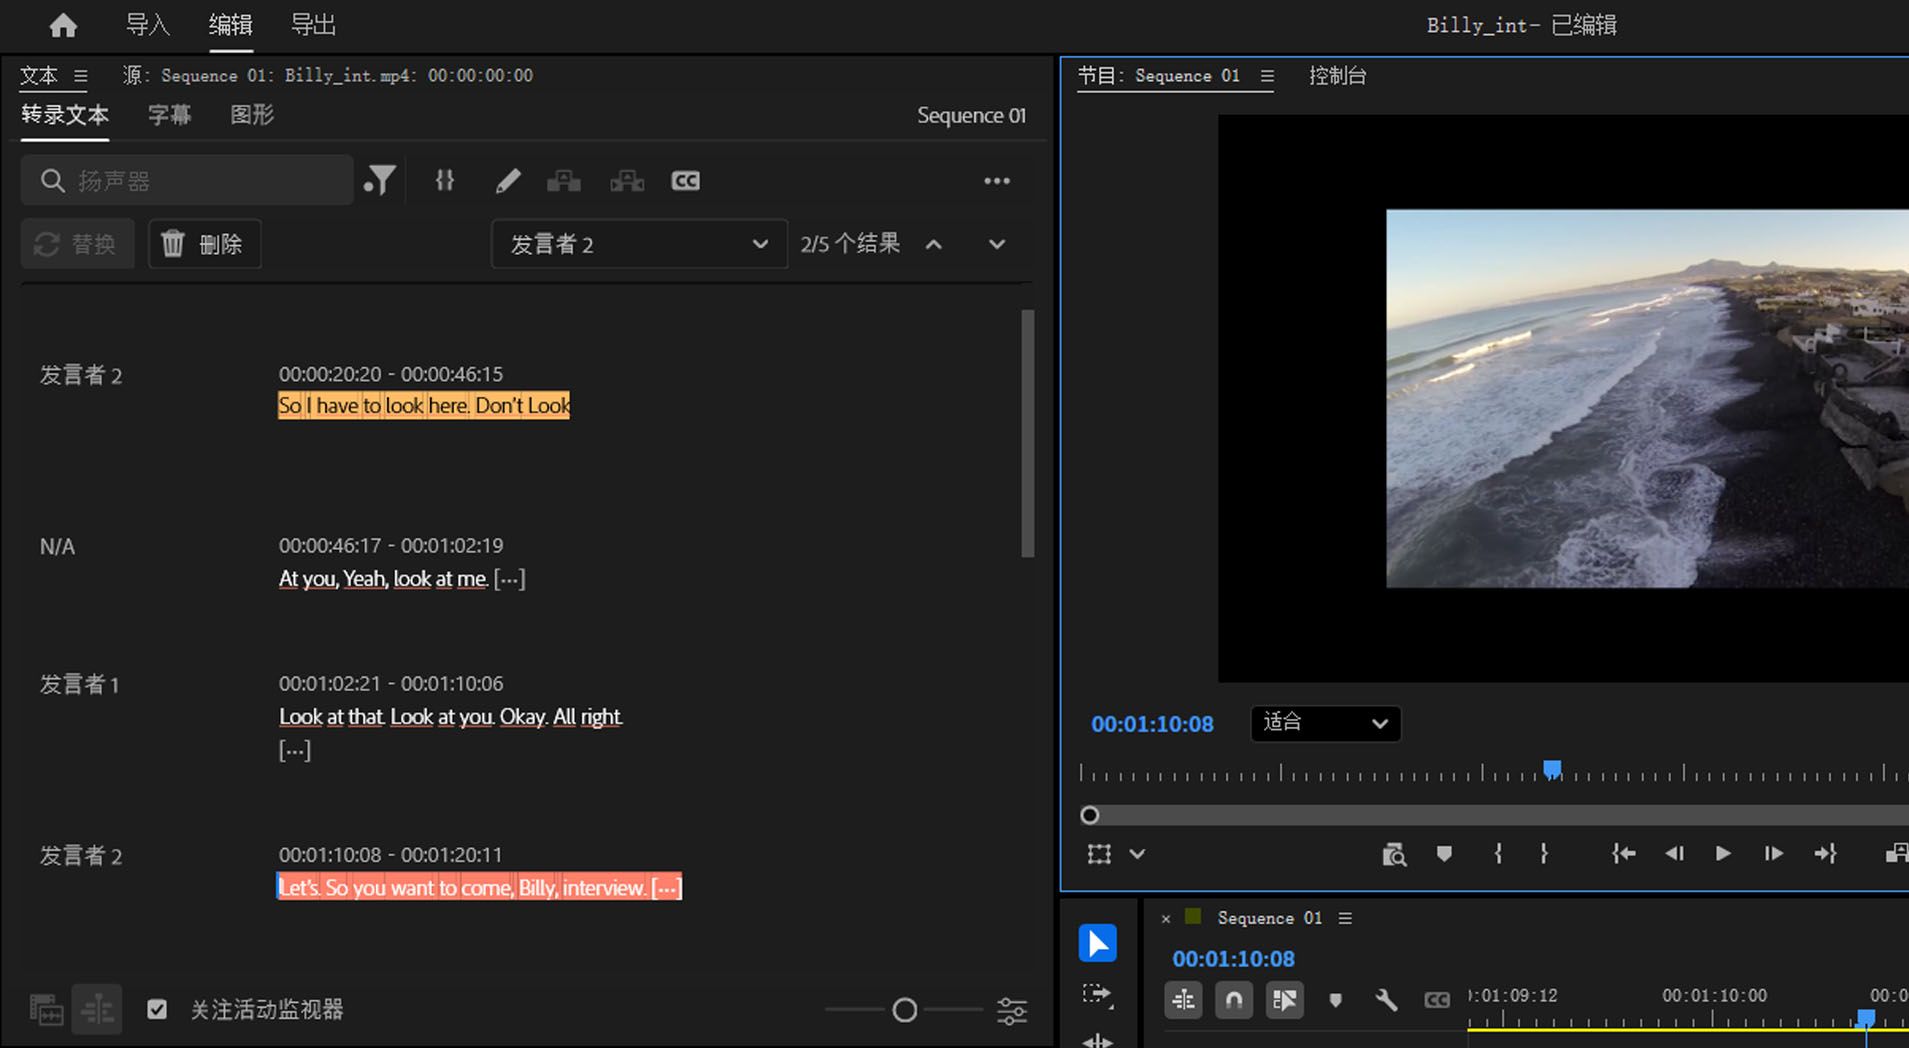Open the 发言者 2 speaker dropdown
The width and height of the screenshot is (1909, 1048).
(637, 243)
